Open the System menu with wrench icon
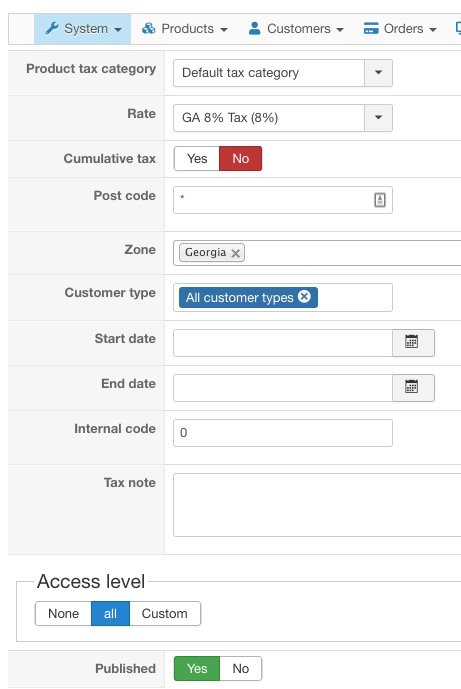The height and width of the screenshot is (689, 461). click(x=83, y=29)
